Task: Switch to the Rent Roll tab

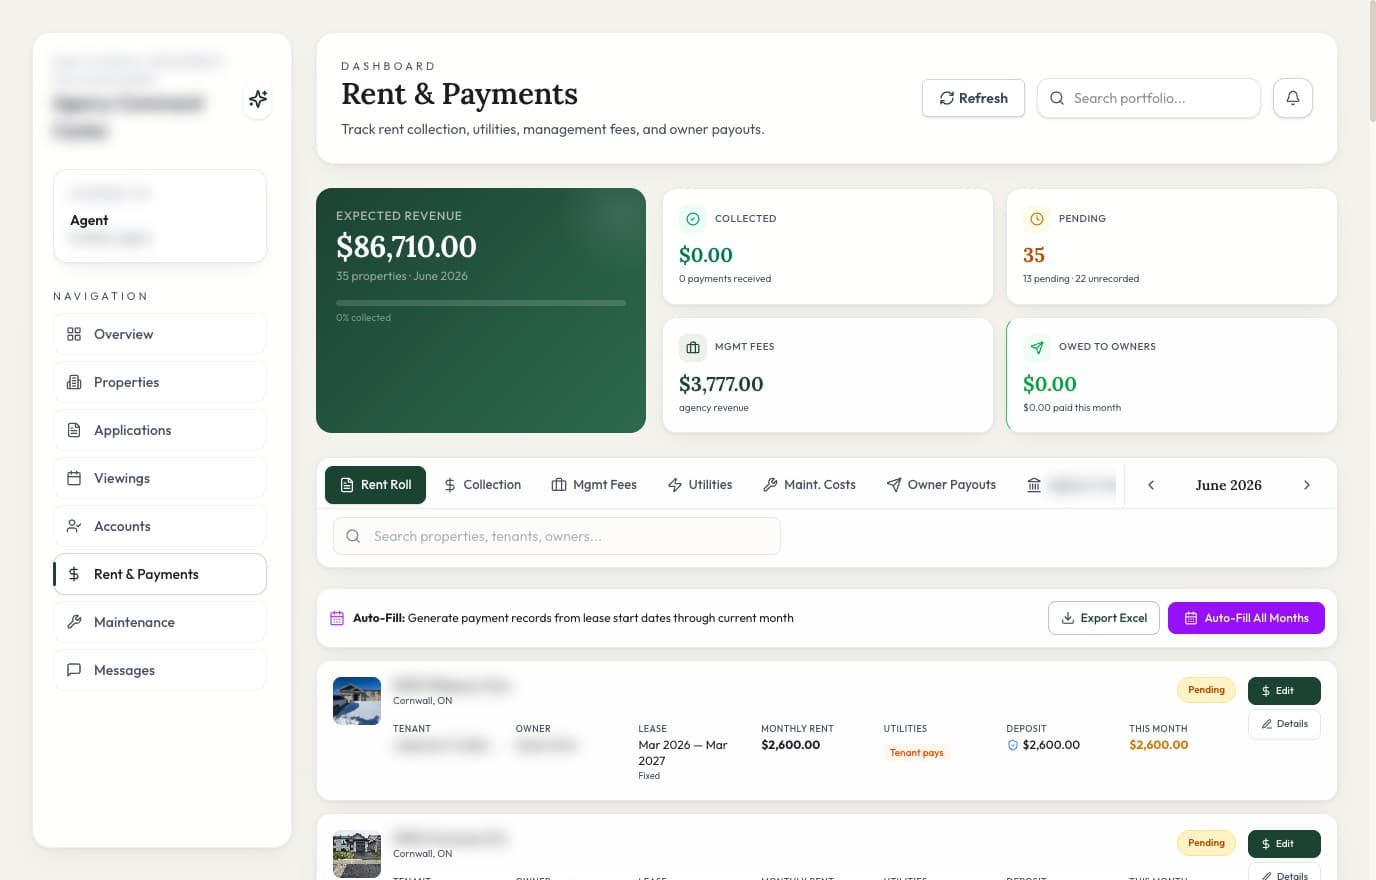Action: point(375,485)
